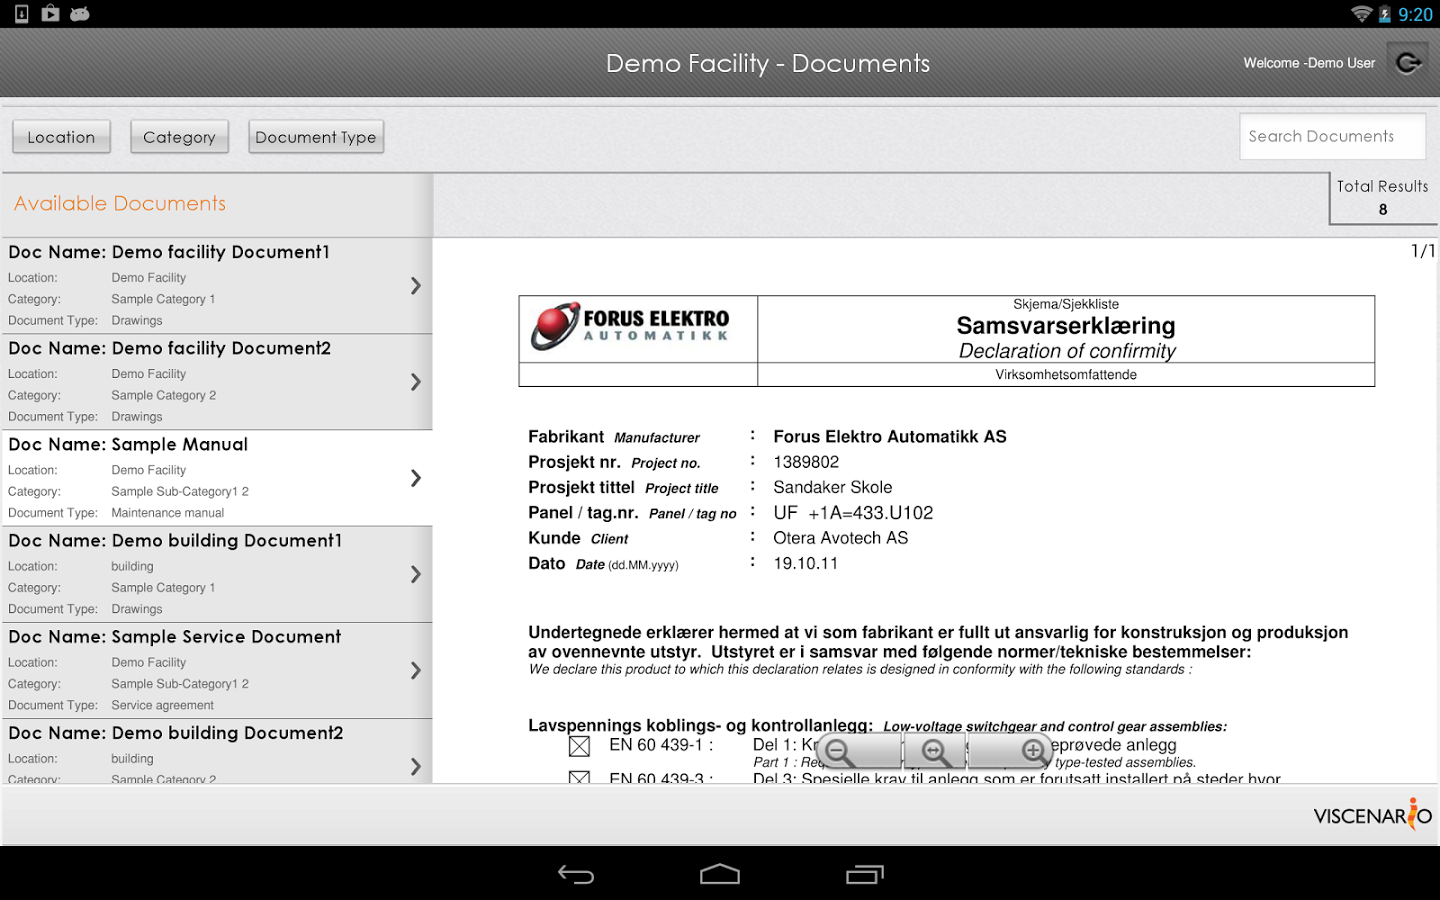Open the recent apps navigation icon
1440x900 pixels.
coord(864,875)
